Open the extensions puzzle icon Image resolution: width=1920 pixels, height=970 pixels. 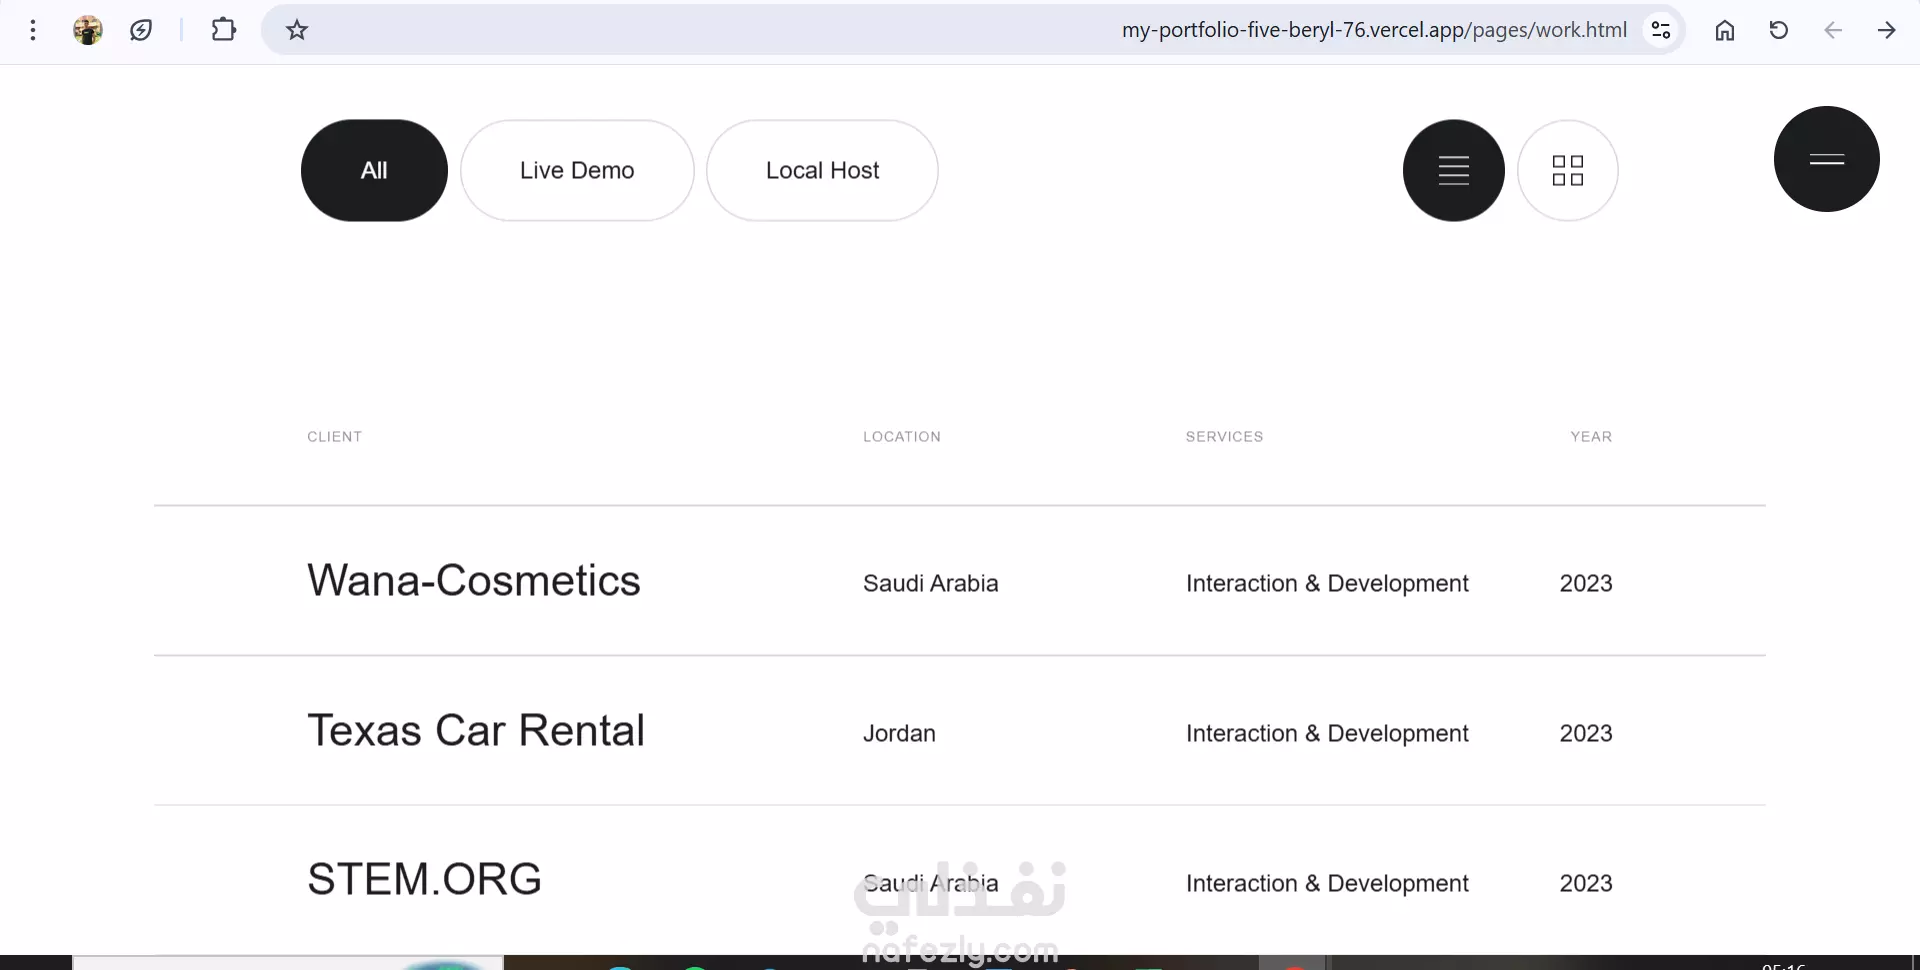[224, 30]
